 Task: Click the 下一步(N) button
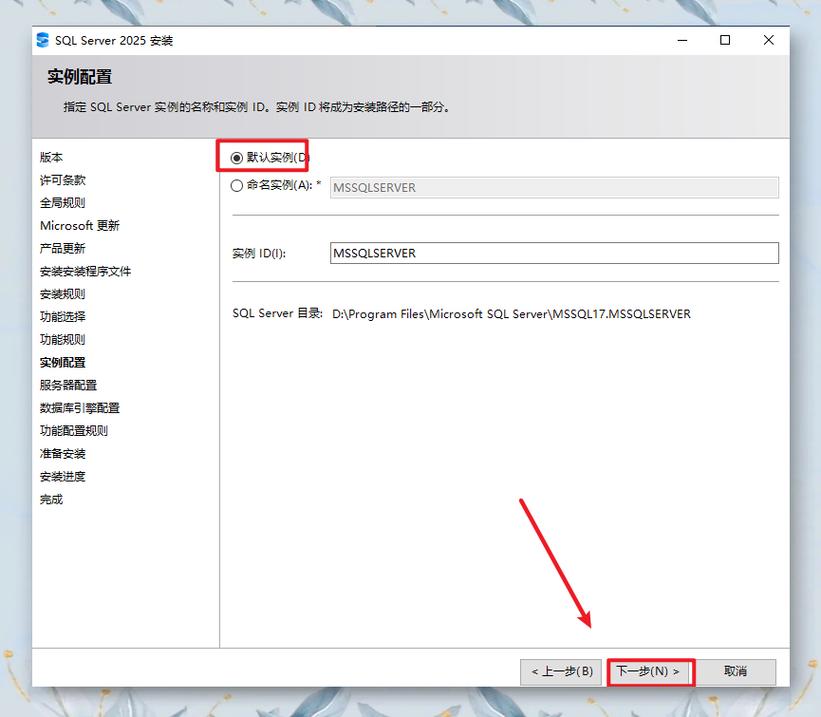(649, 671)
